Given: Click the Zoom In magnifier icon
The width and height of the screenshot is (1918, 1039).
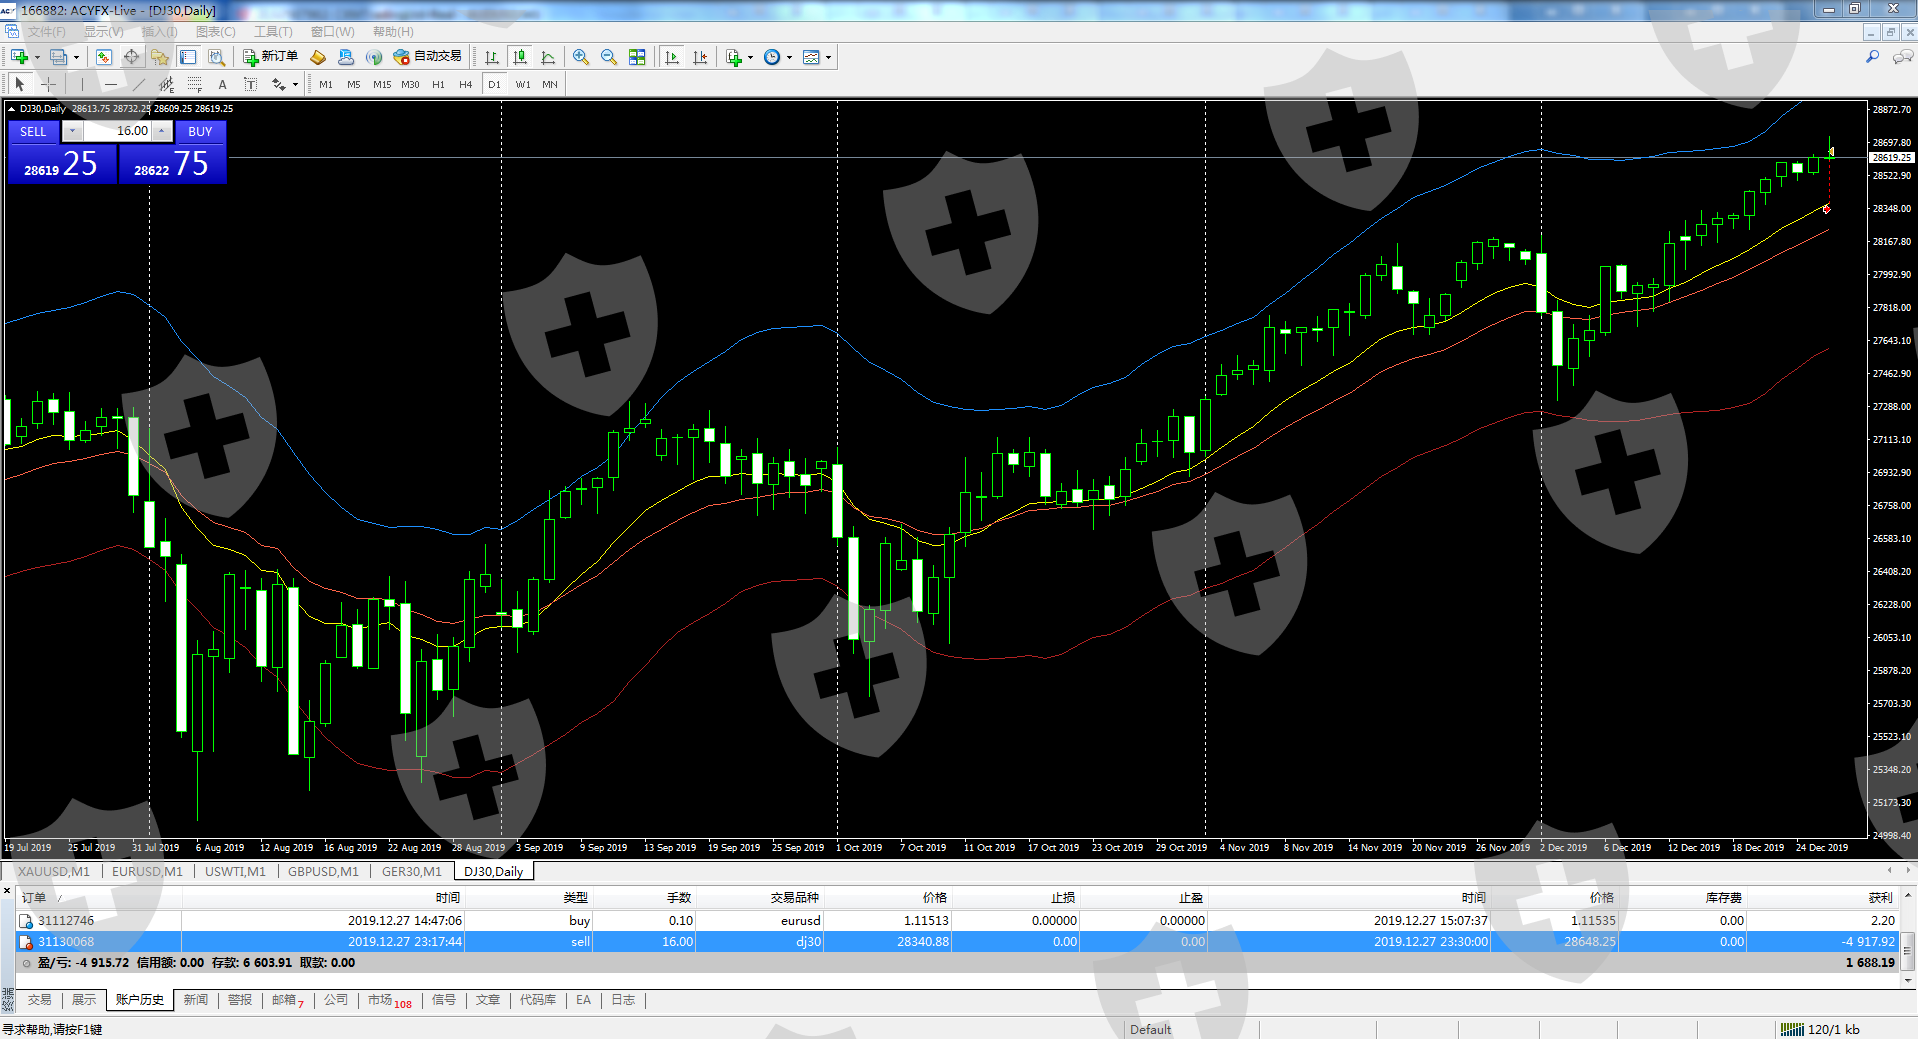Looking at the screenshot, I should click(580, 57).
